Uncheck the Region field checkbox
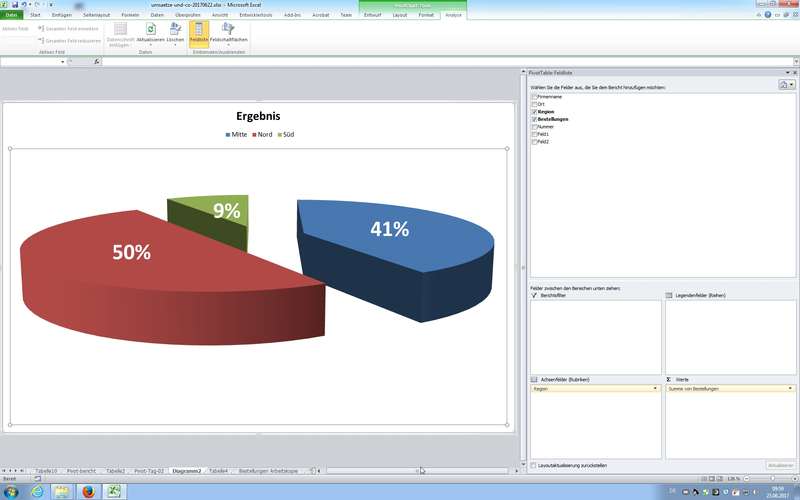Viewport: 800px width, 500px height. click(534, 112)
